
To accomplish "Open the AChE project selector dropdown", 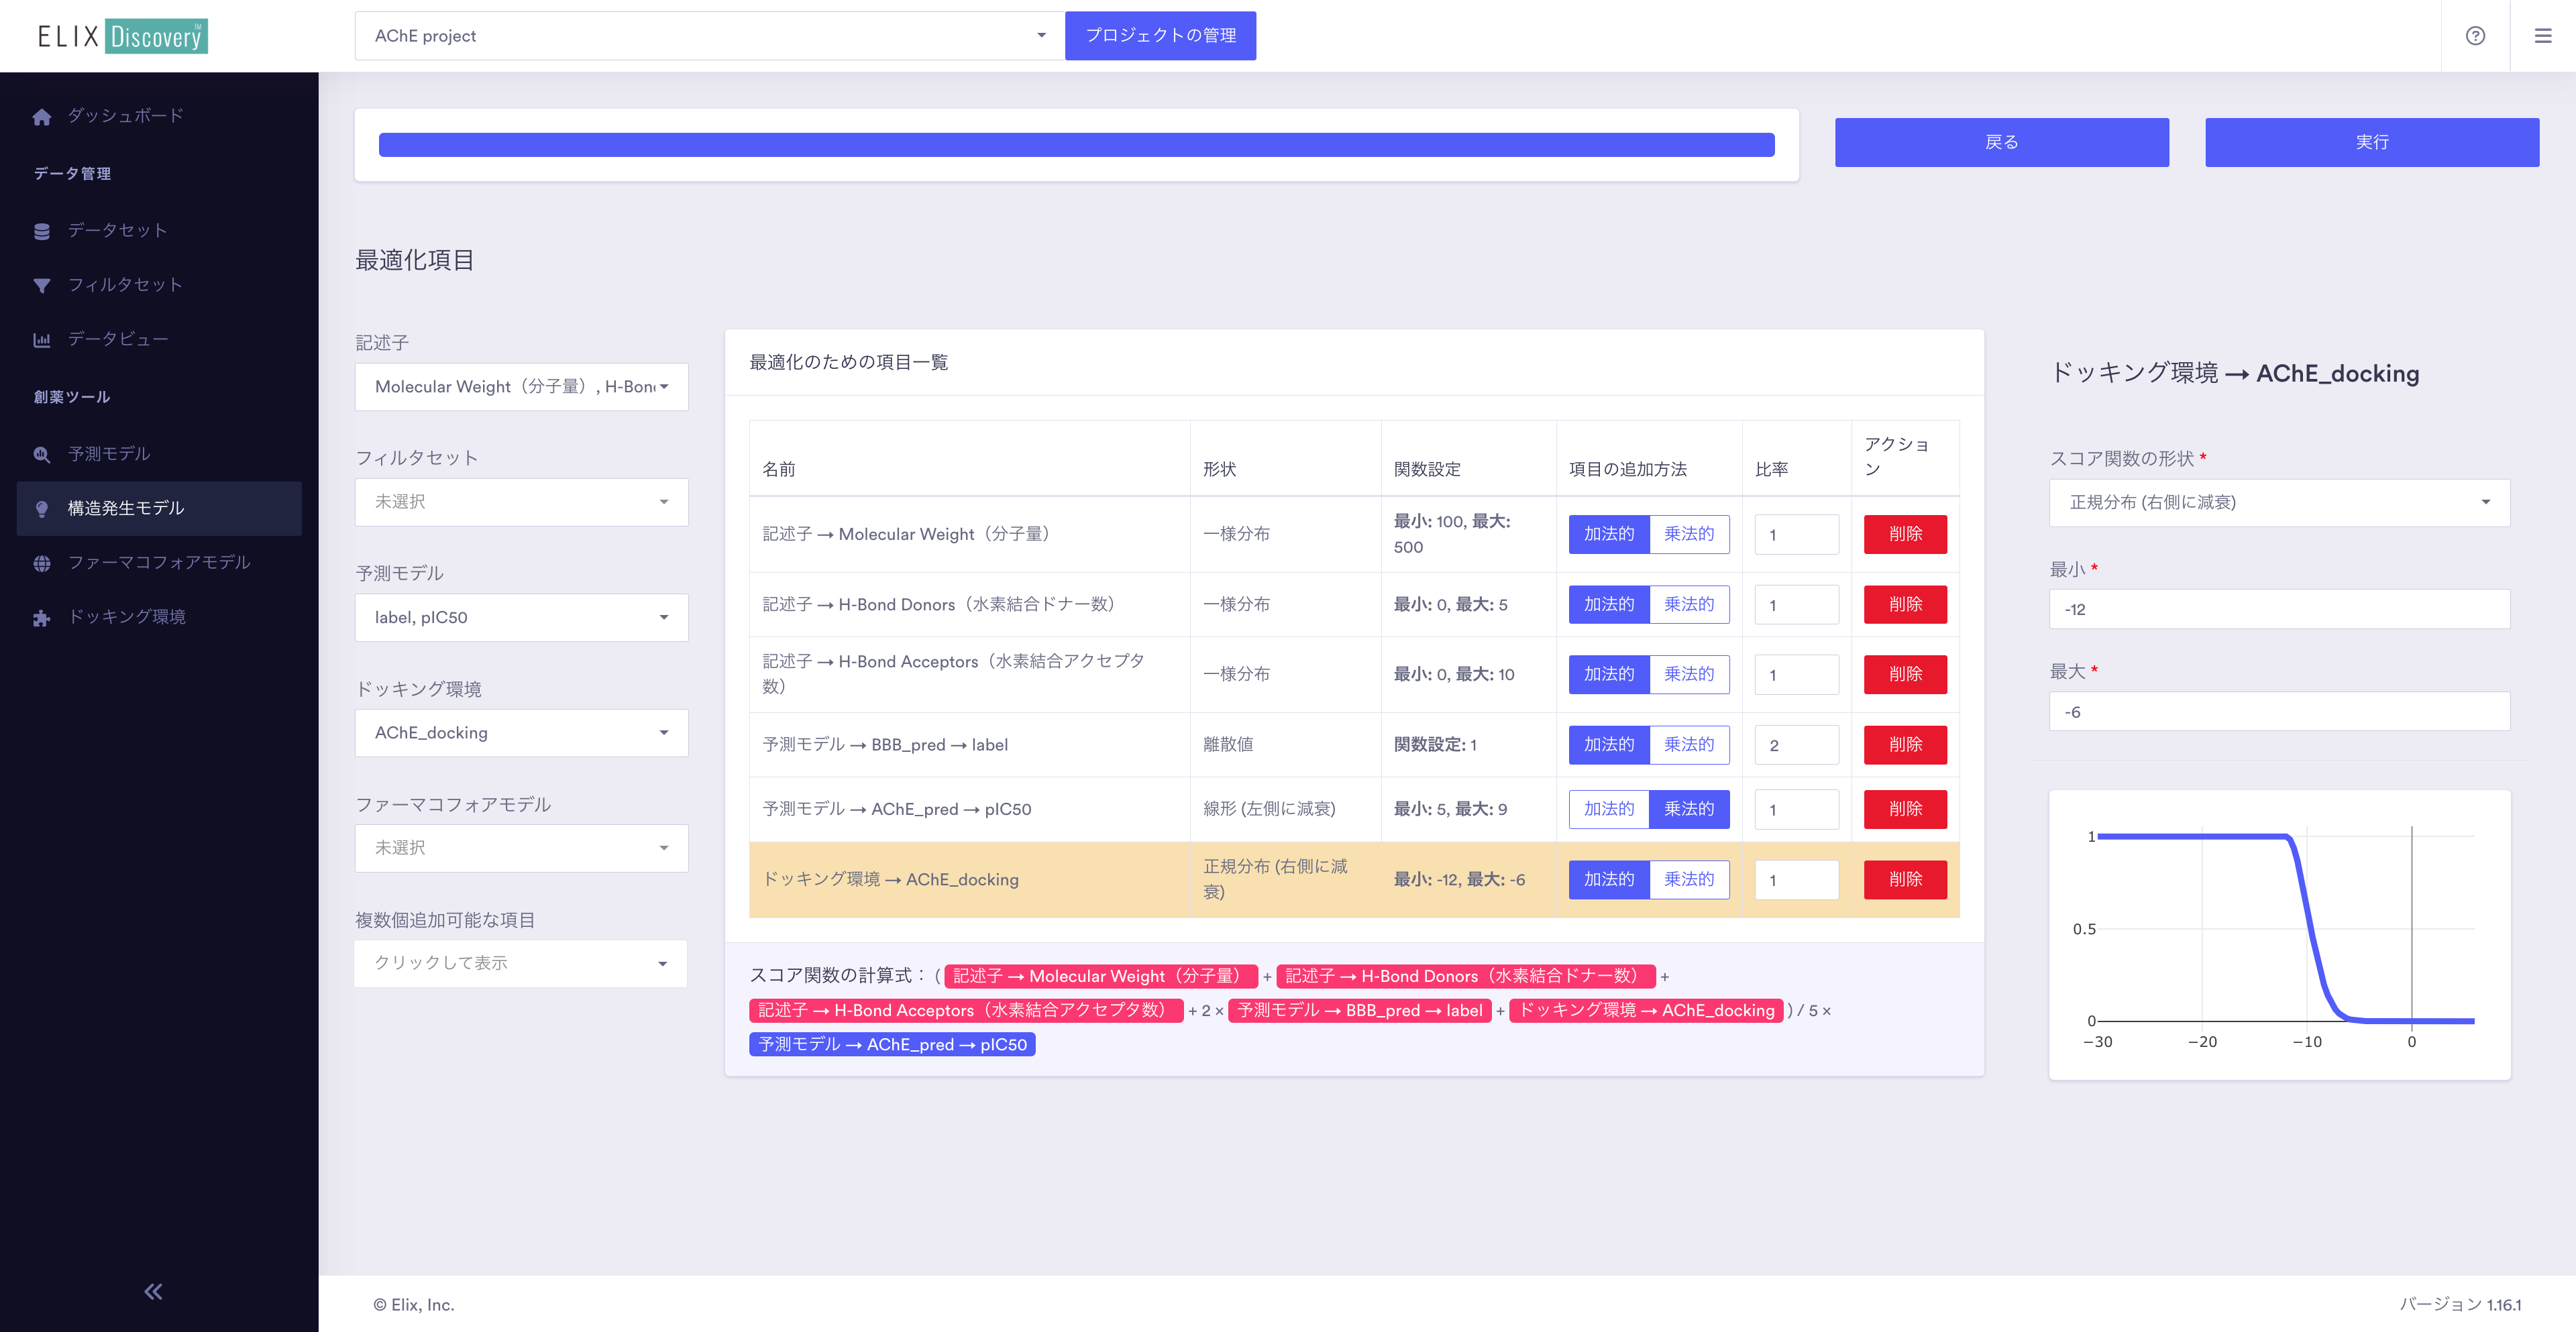I will click(x=709, y=36).
